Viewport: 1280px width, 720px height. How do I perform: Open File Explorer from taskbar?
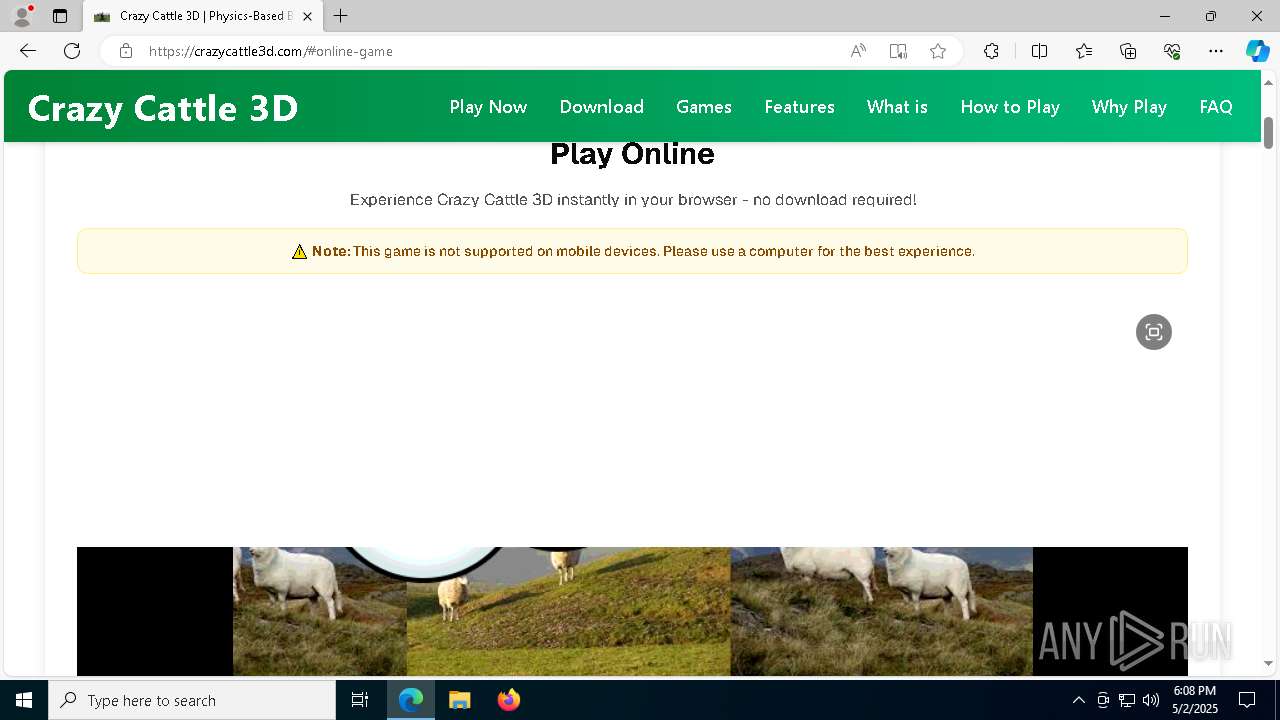pyautogui.click(x=459, y=700)
